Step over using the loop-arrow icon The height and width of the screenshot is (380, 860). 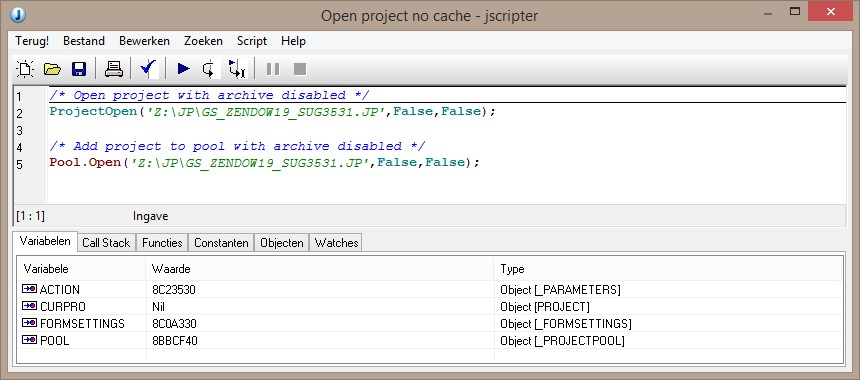(209, 69)
